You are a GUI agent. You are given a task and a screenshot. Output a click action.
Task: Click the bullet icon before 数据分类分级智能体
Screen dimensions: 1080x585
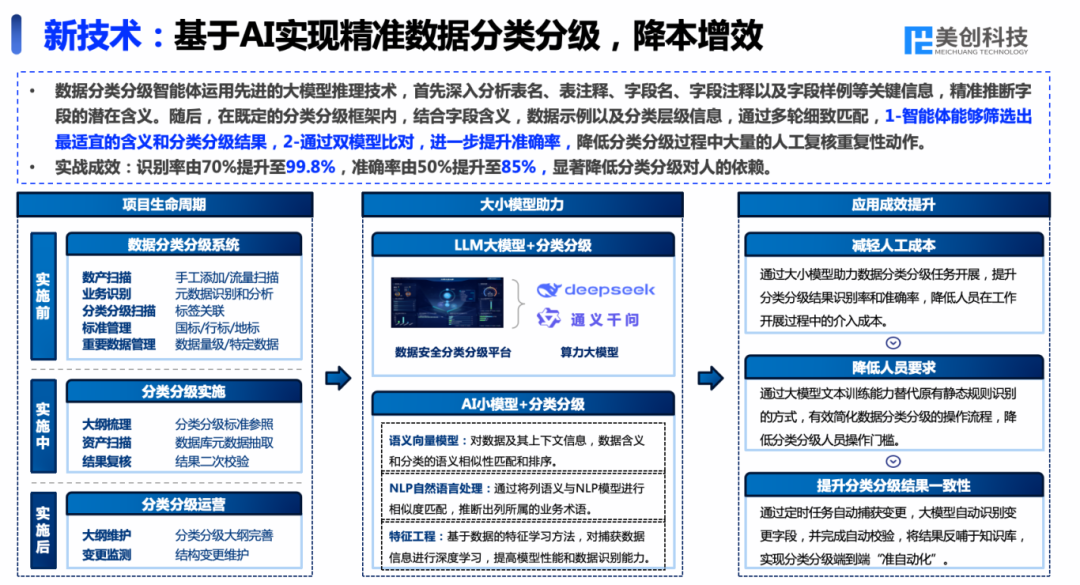[x=32, y=88]
